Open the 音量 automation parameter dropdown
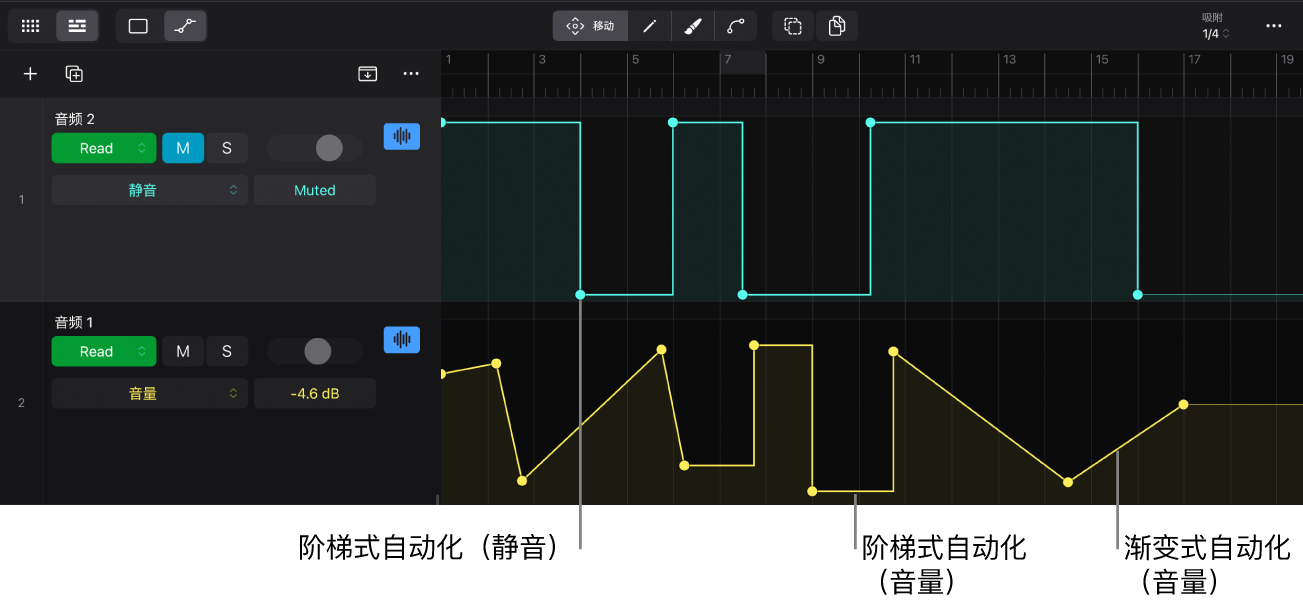The image size is (1303, 604). click(x=150, y=393)
